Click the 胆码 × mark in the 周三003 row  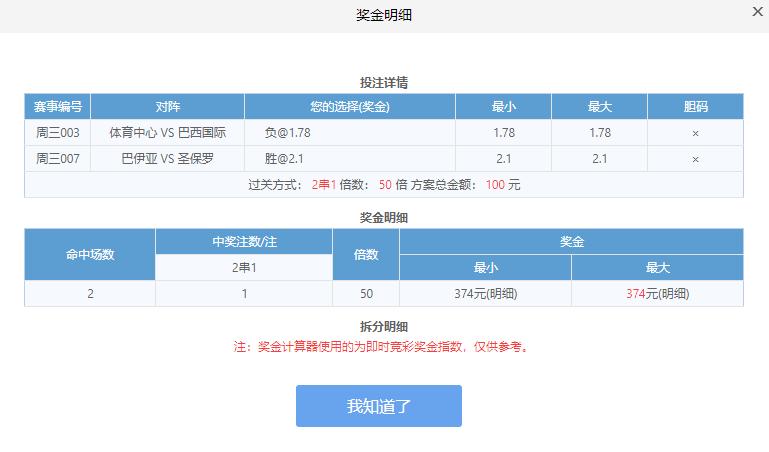695,133
